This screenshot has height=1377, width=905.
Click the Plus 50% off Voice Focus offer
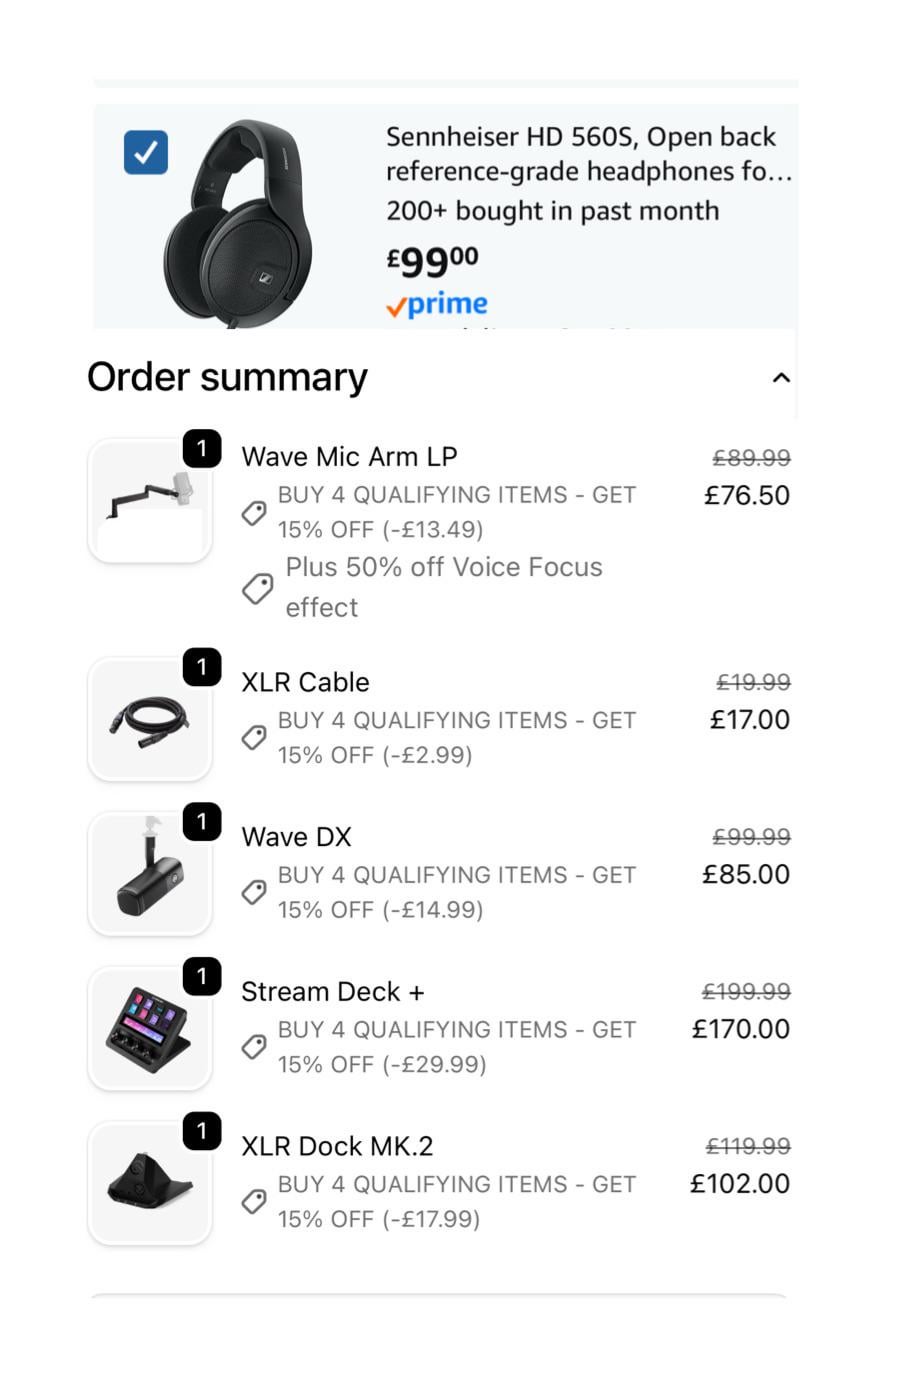point(443,587)
